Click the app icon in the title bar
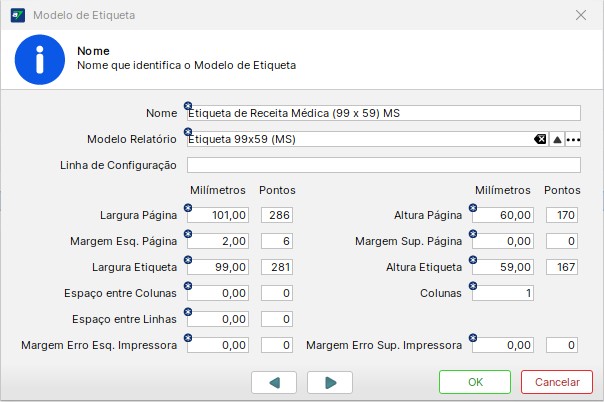This screenshot has width=604, height=402. [x=18, y=15]
